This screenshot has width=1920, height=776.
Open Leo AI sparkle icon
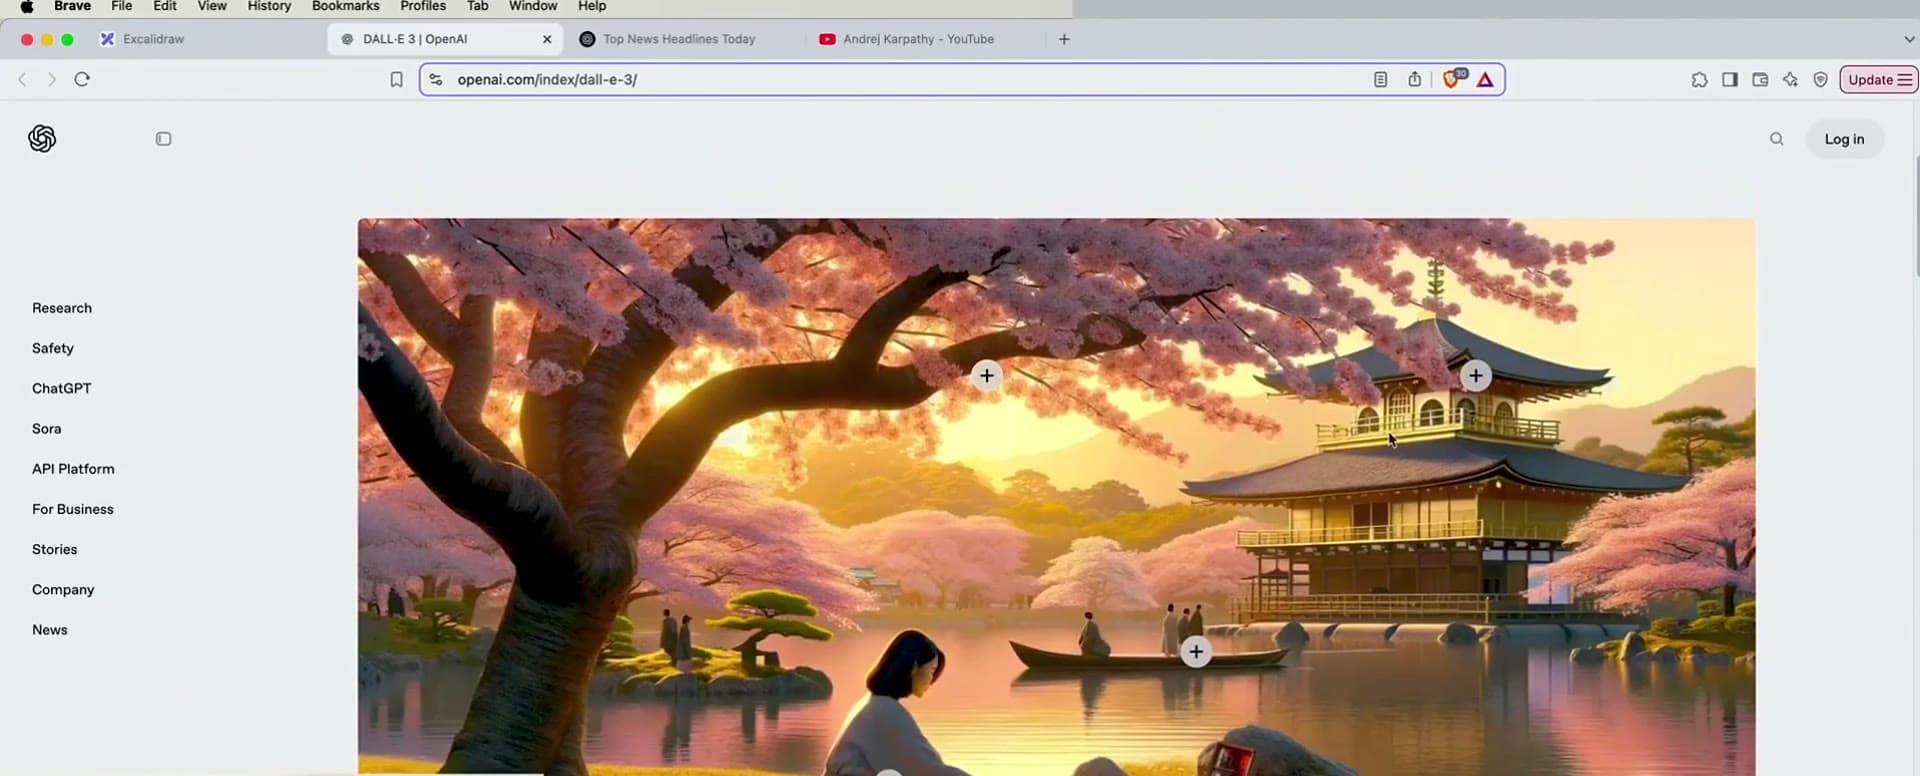tap(1790, 79)
